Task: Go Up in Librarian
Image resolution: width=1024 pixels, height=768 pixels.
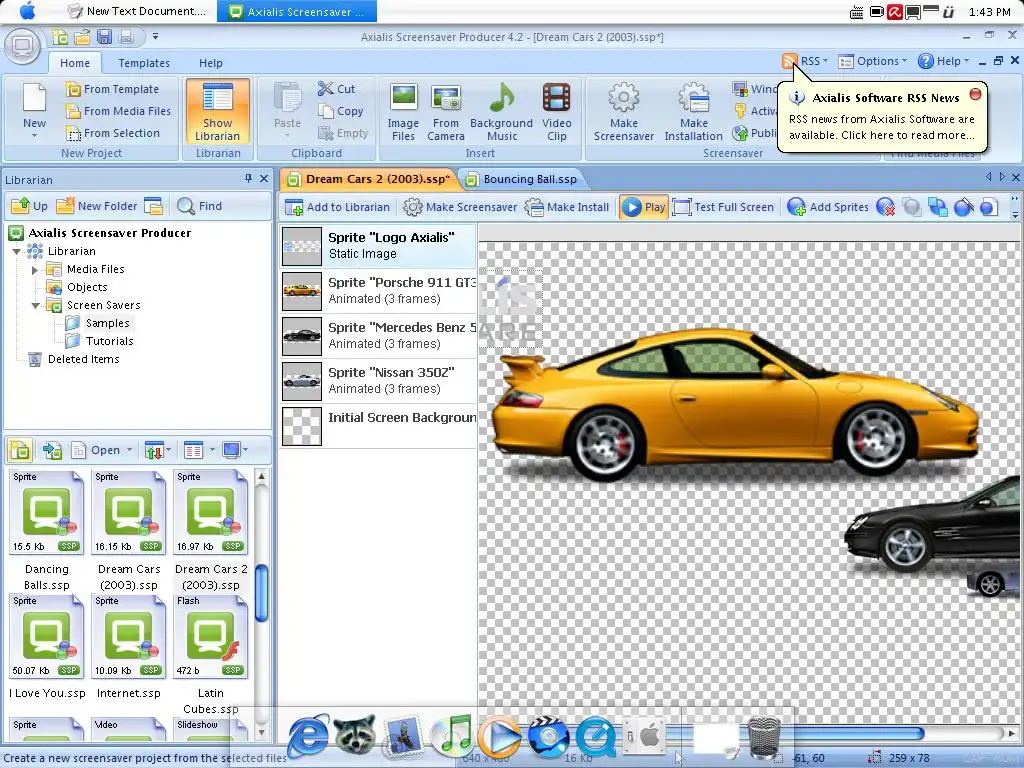Action: (x=29, y=206)
